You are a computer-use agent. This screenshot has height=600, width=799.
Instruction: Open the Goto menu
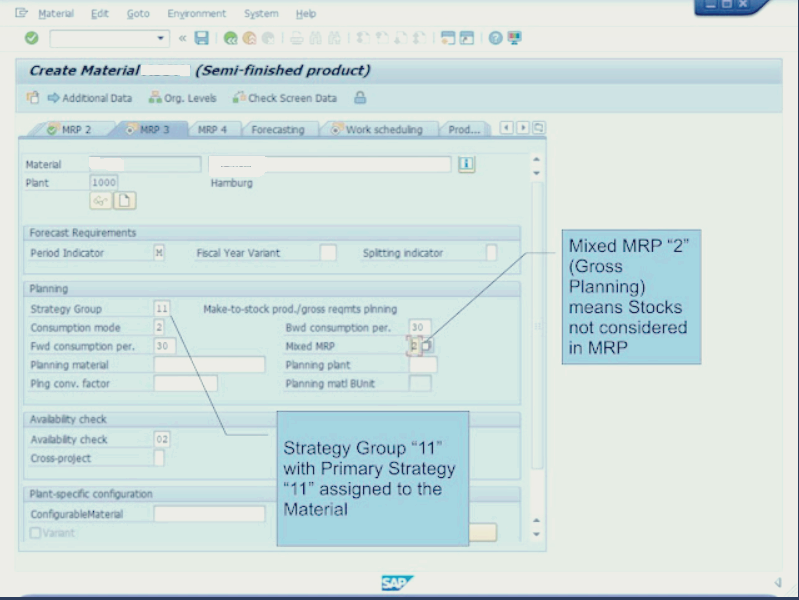click(x=138, y=14)
